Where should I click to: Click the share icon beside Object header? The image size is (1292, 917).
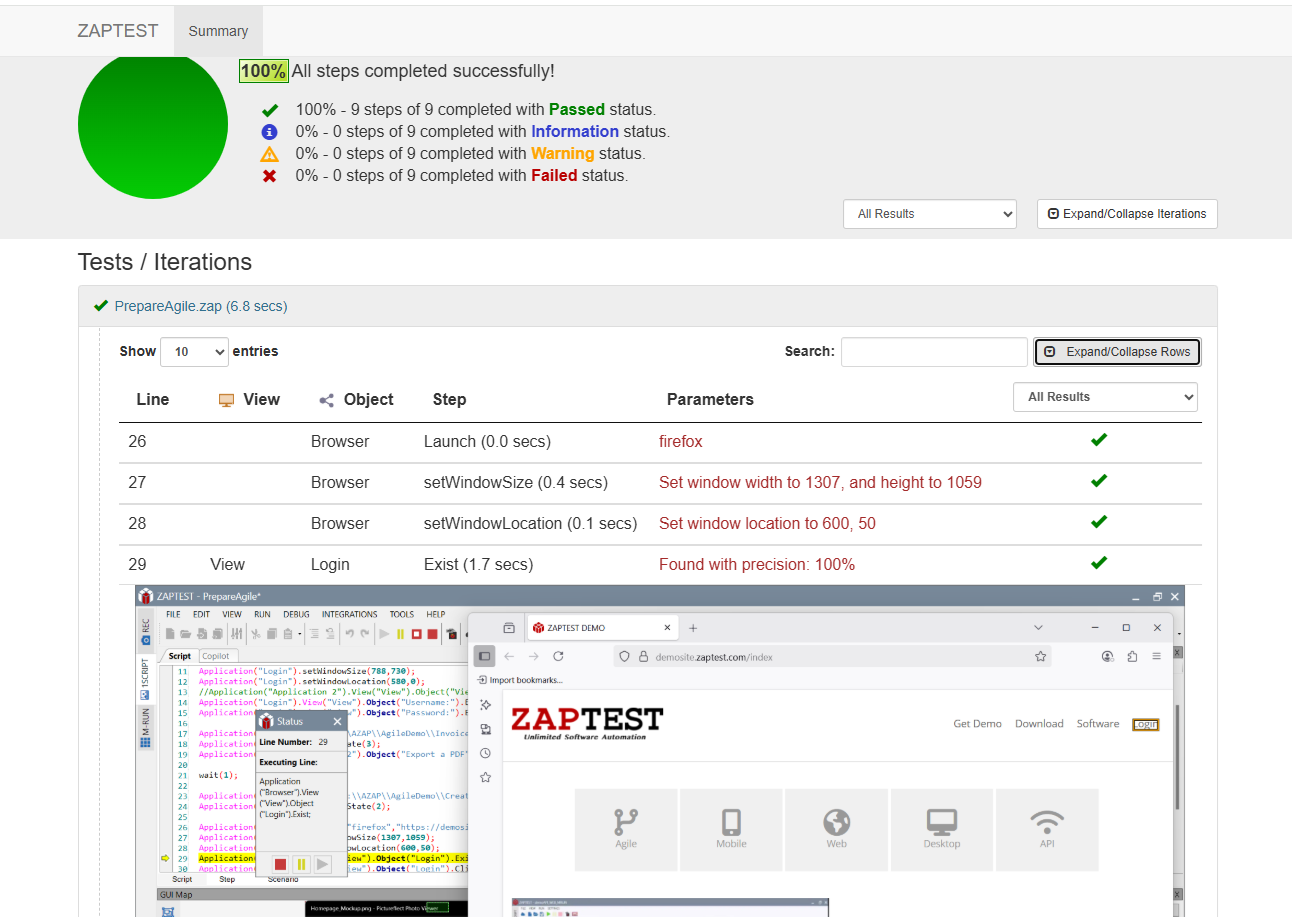[x=326, y=400]
